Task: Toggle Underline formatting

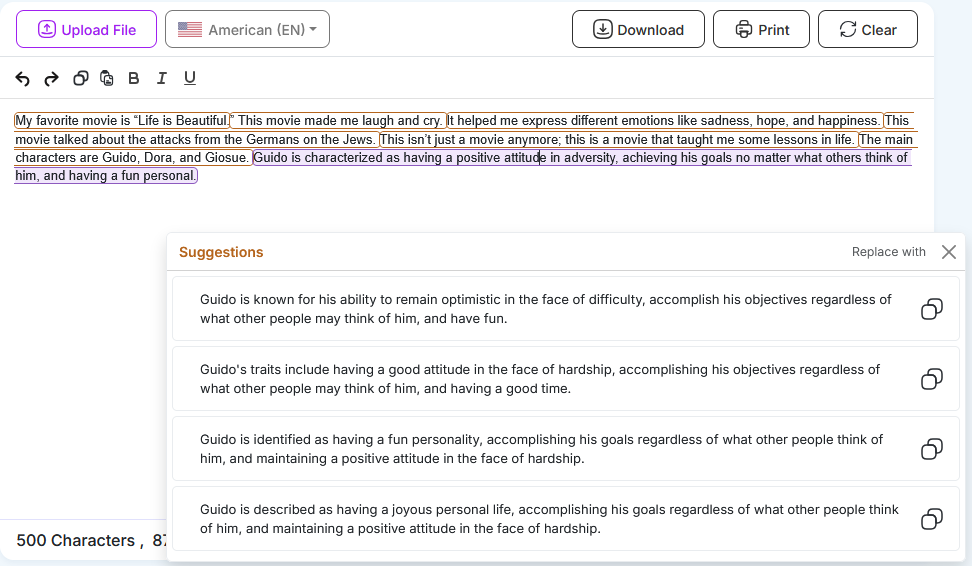Action: pos(189,78)
